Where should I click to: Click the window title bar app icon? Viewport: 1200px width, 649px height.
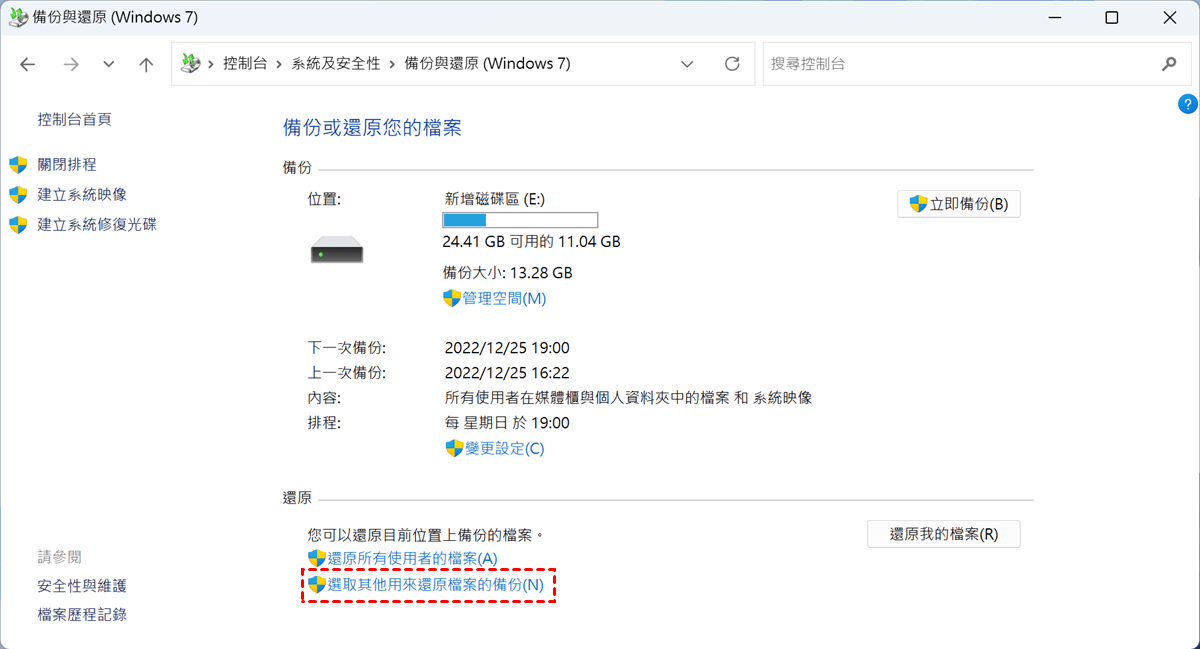(18, 17)
